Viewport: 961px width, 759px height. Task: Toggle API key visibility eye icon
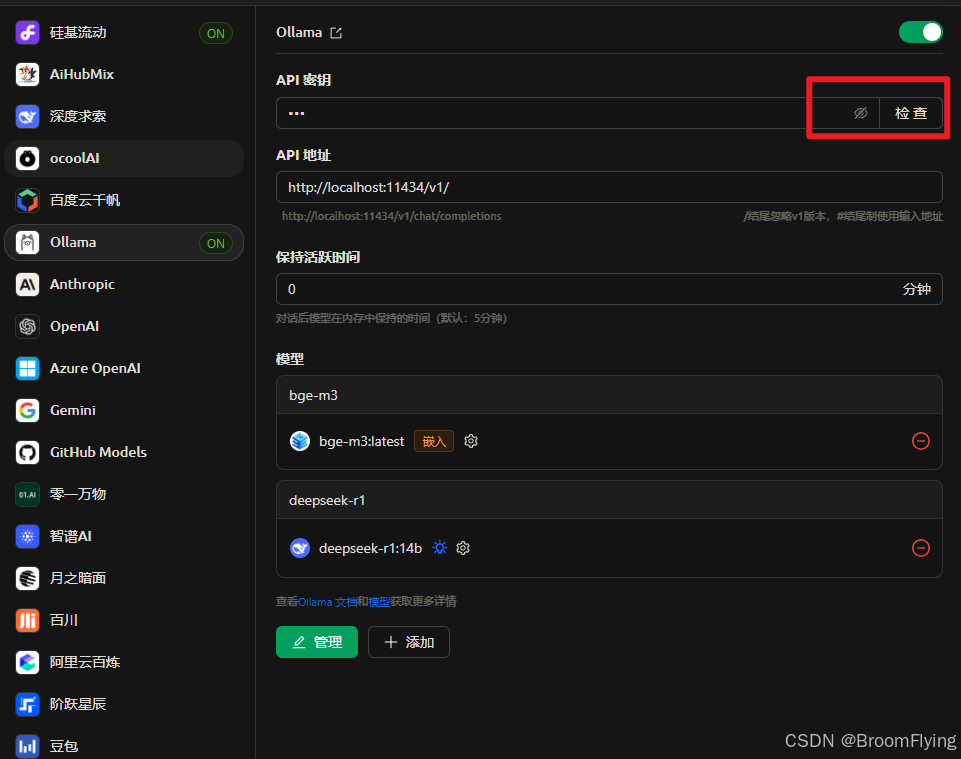tap(860, 113)
